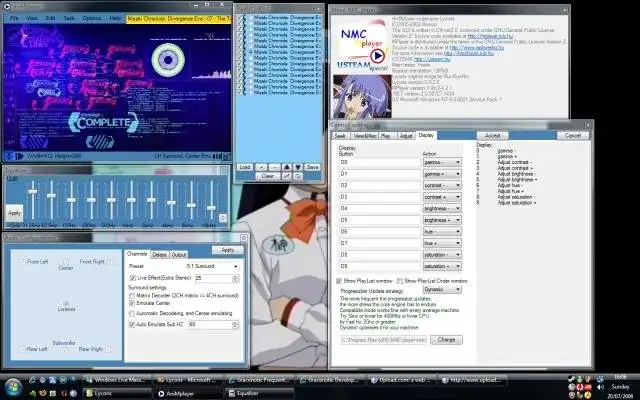
Task: Click the rightmost equalizer slider handle
Action: point(211,207)
